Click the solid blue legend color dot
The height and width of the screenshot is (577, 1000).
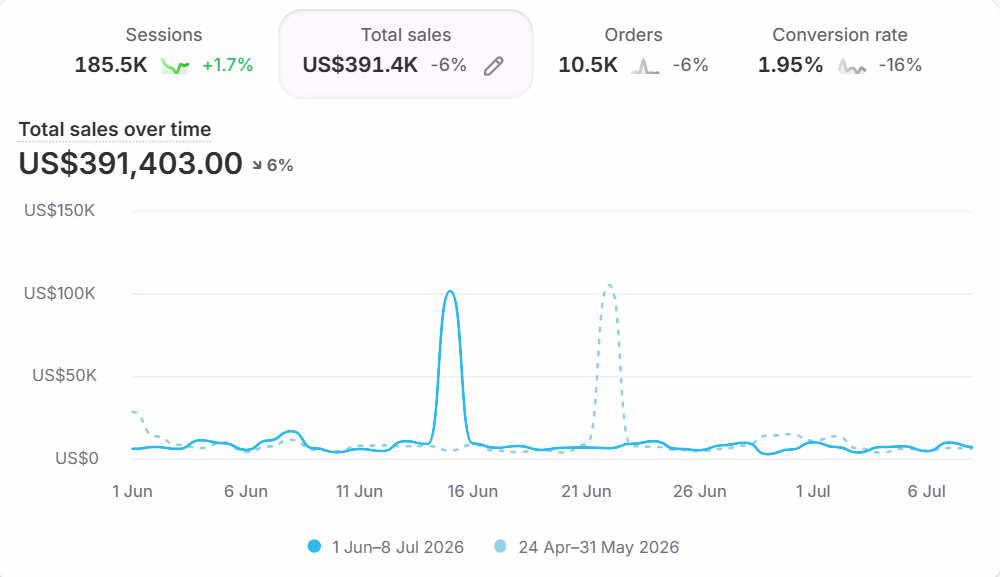tap(314, 546)
